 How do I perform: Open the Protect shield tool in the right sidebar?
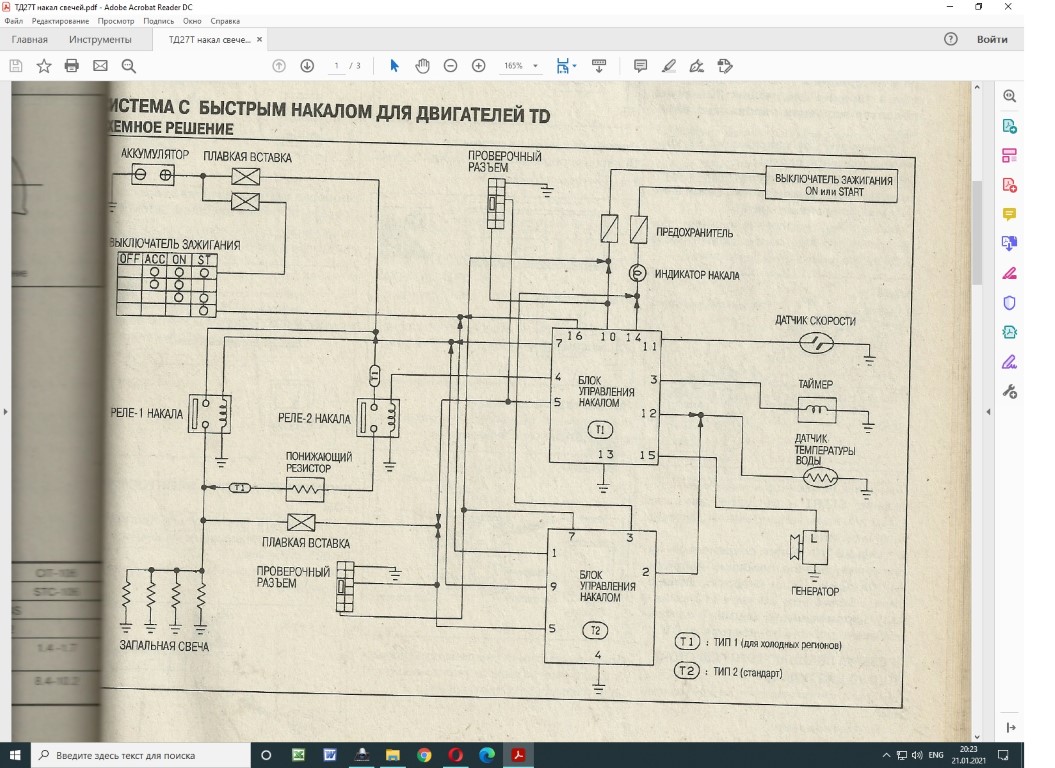click(x=1009, y=303)
